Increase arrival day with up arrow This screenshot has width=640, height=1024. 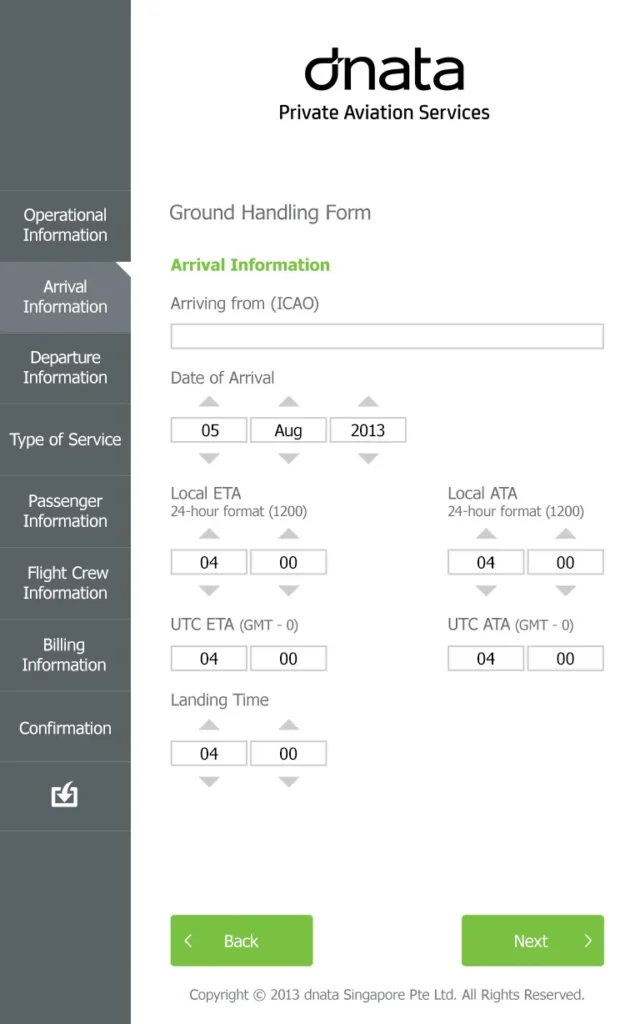coord(209,402)
